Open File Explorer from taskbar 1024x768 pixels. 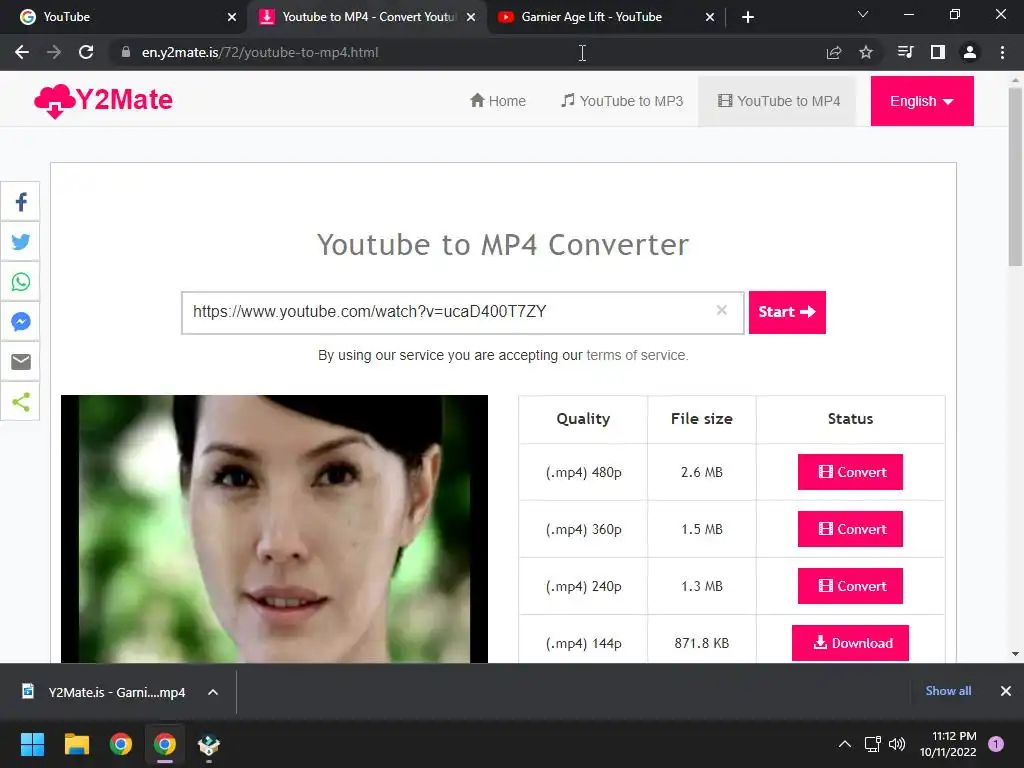(76, 744)
